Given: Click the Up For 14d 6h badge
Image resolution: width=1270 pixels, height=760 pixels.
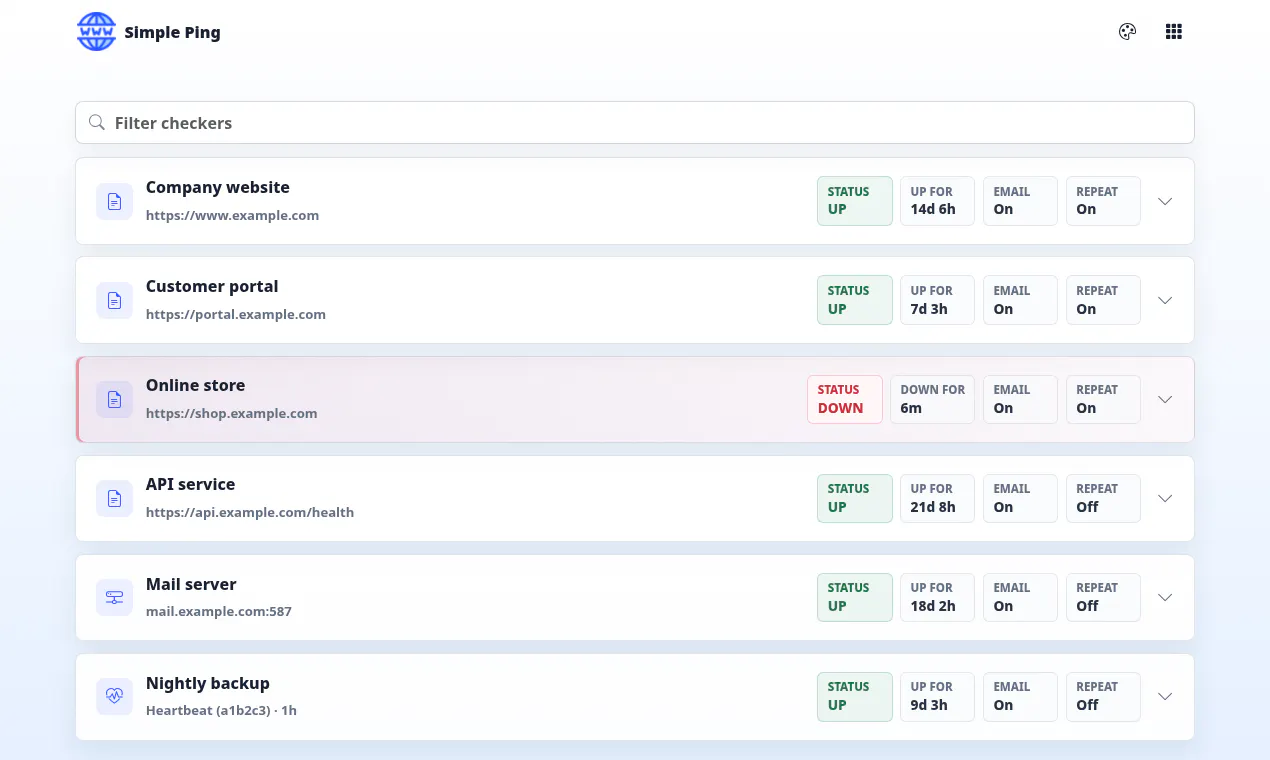Looking at the screenshot, I should [x=937, y=201].
